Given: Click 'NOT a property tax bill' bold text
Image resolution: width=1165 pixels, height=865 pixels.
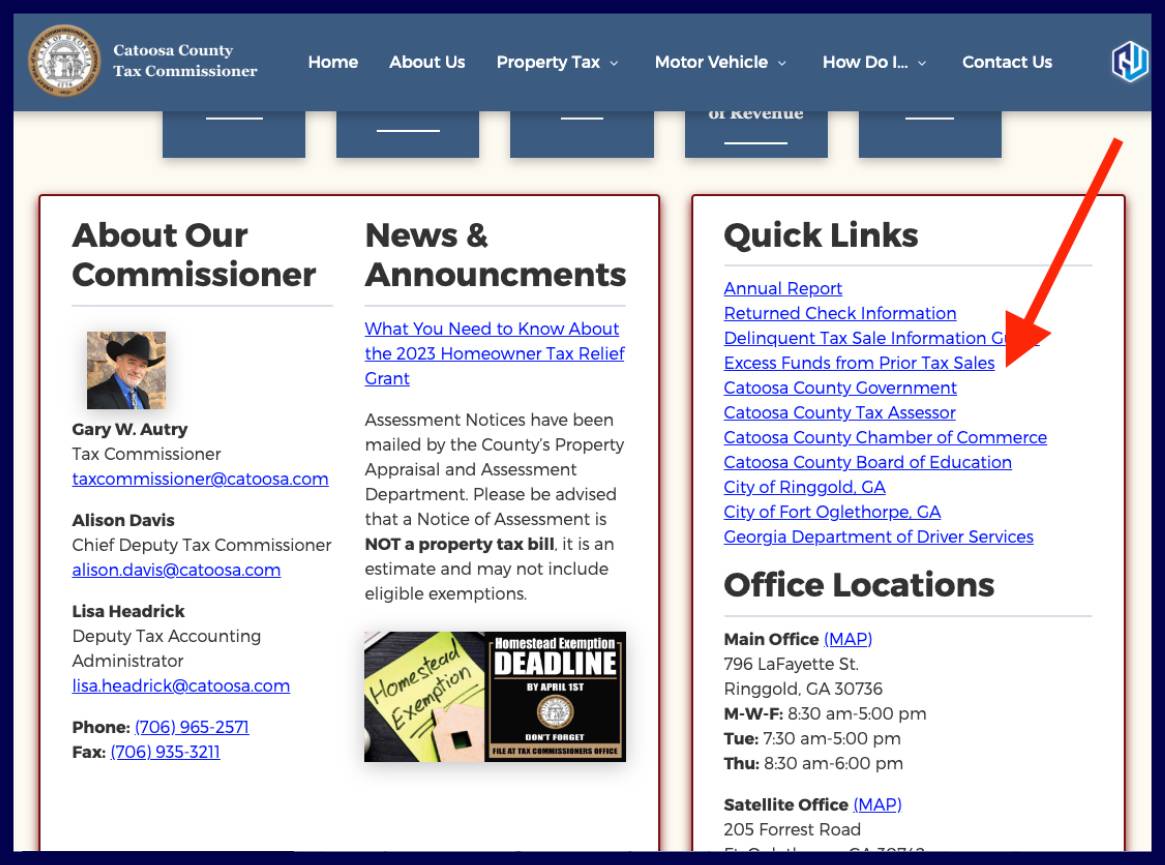Looking at the screenshot, I should coord(459,544).
